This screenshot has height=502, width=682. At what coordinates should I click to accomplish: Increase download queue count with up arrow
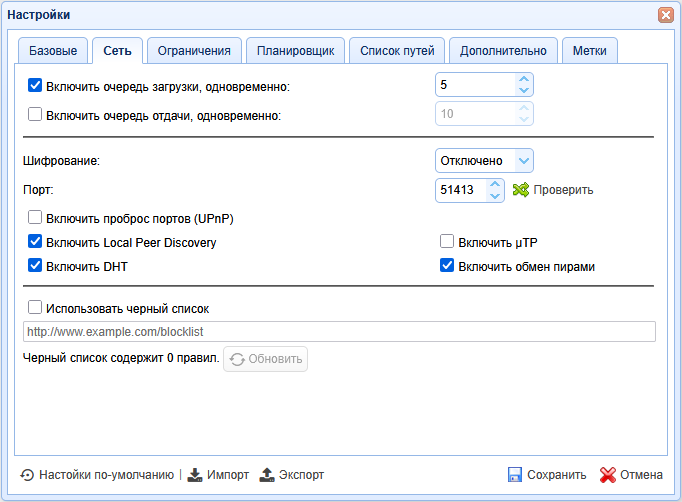tap(522, 80)
